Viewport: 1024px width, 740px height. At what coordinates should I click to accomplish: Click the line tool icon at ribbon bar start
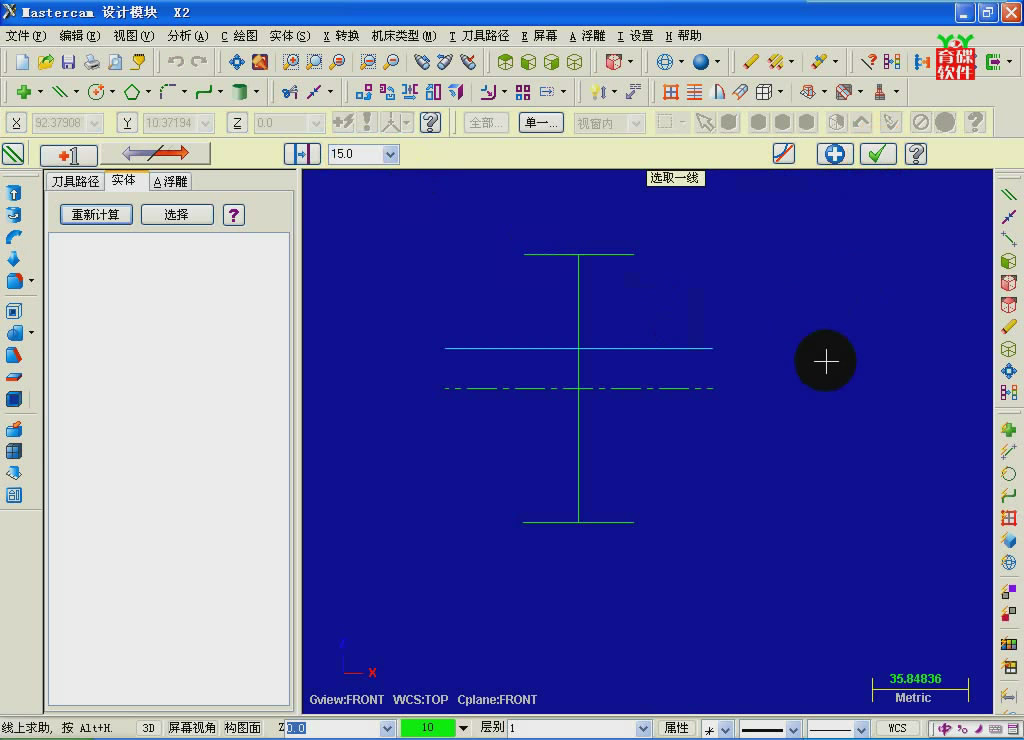(x=14, y=154)
